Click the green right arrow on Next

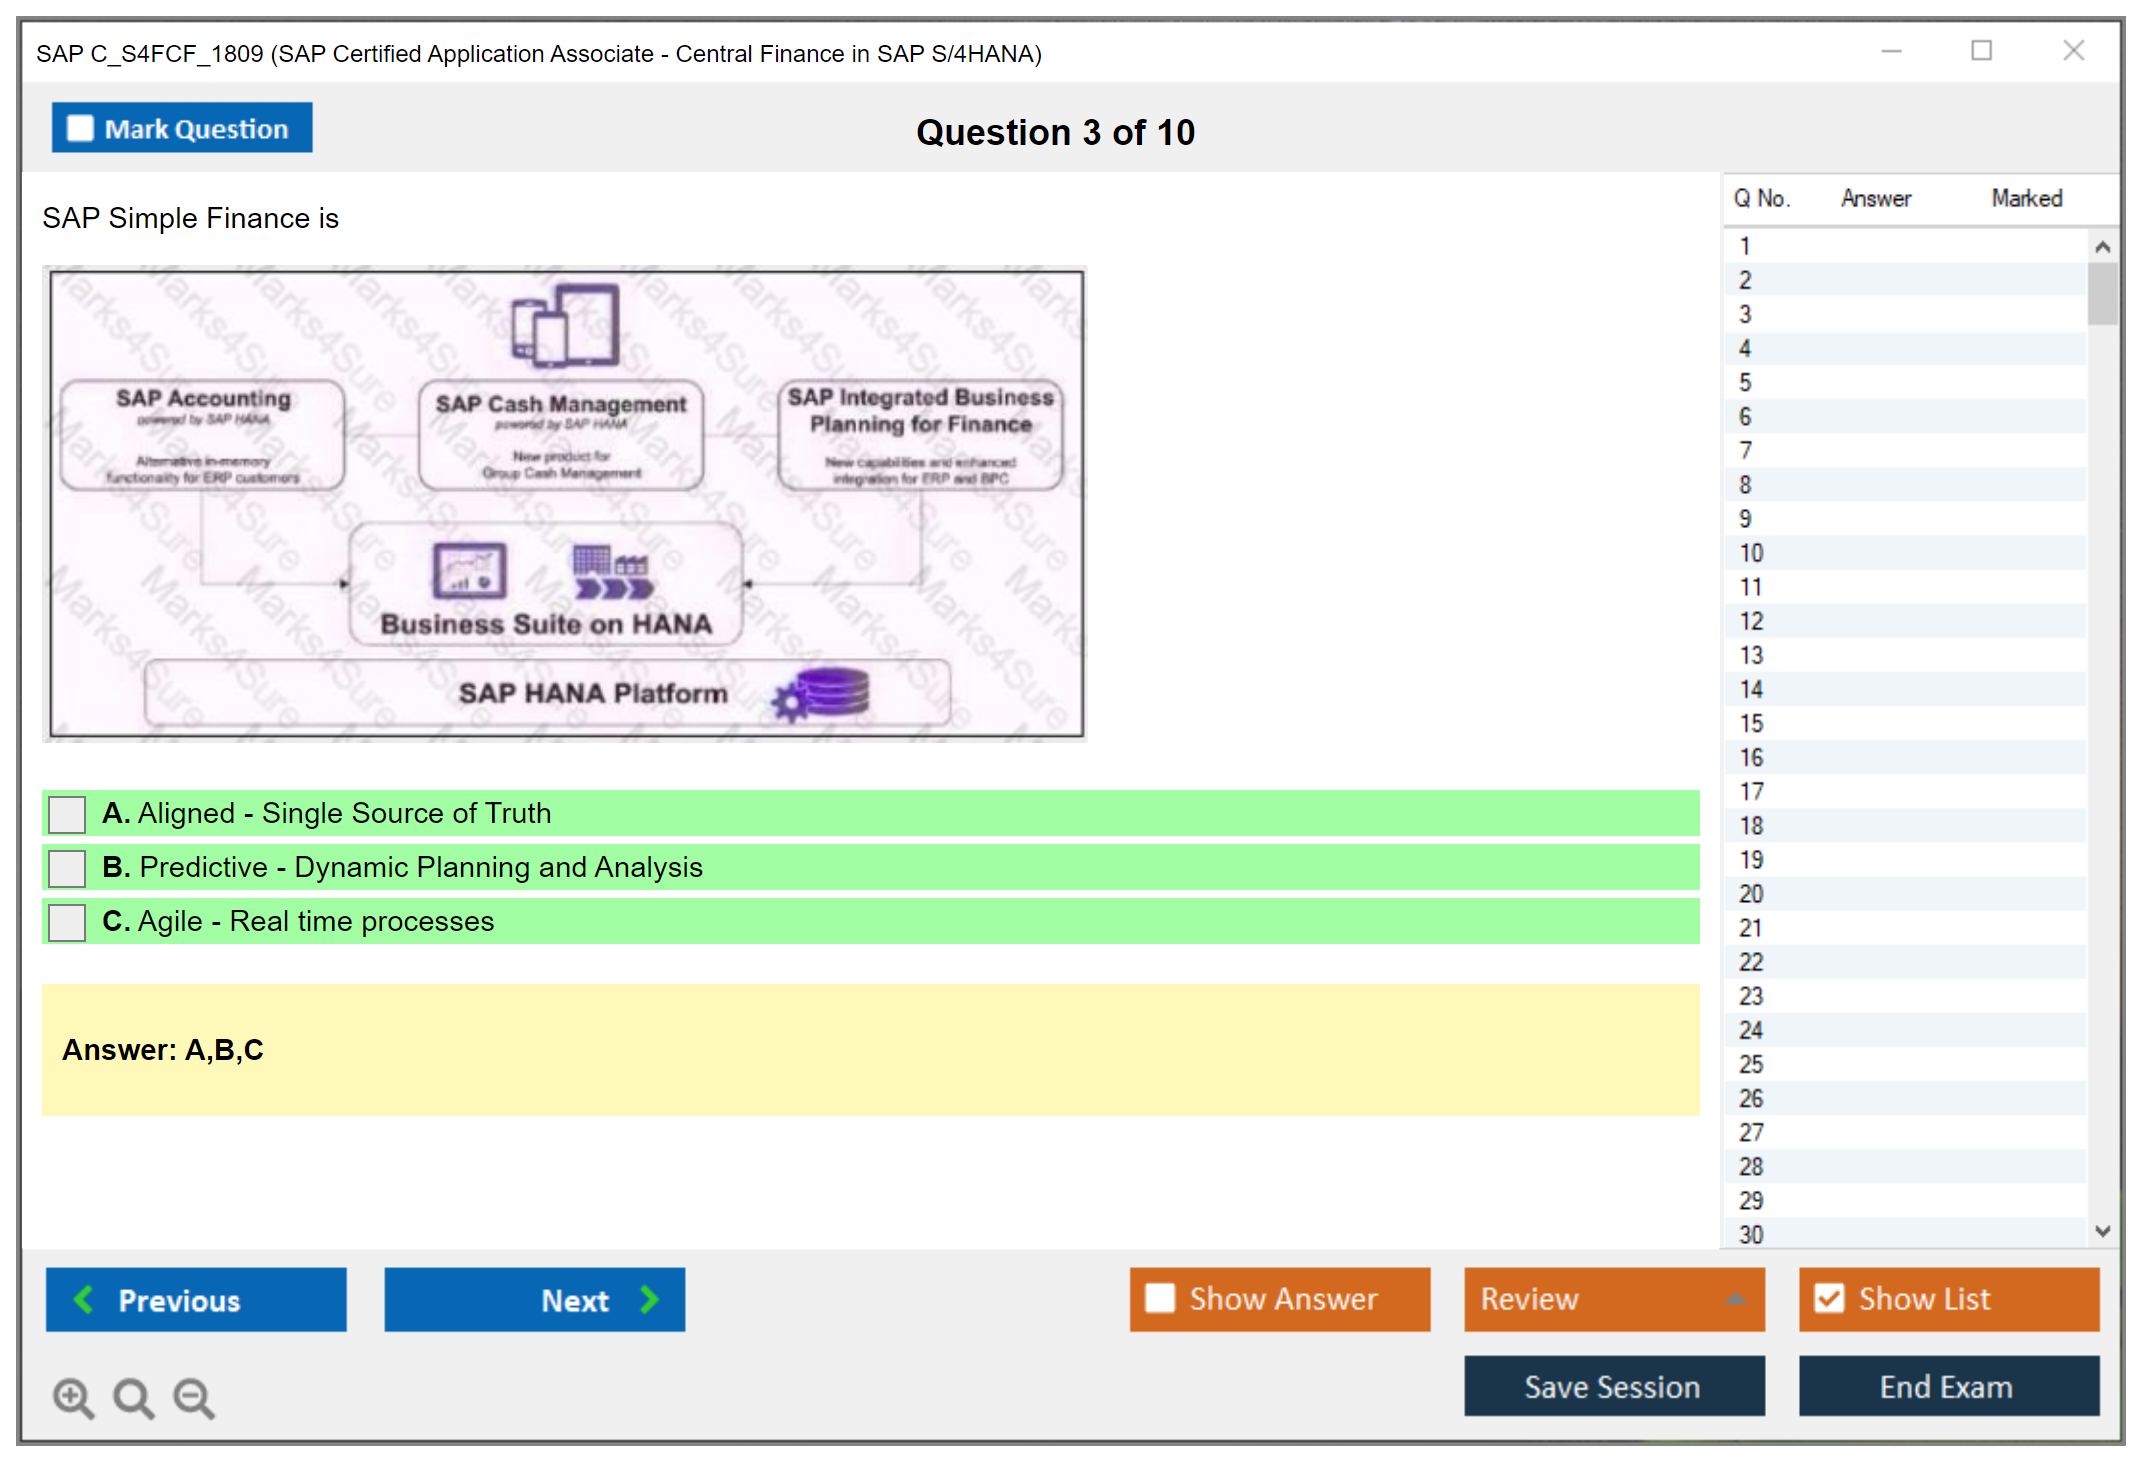[650, 1299]
